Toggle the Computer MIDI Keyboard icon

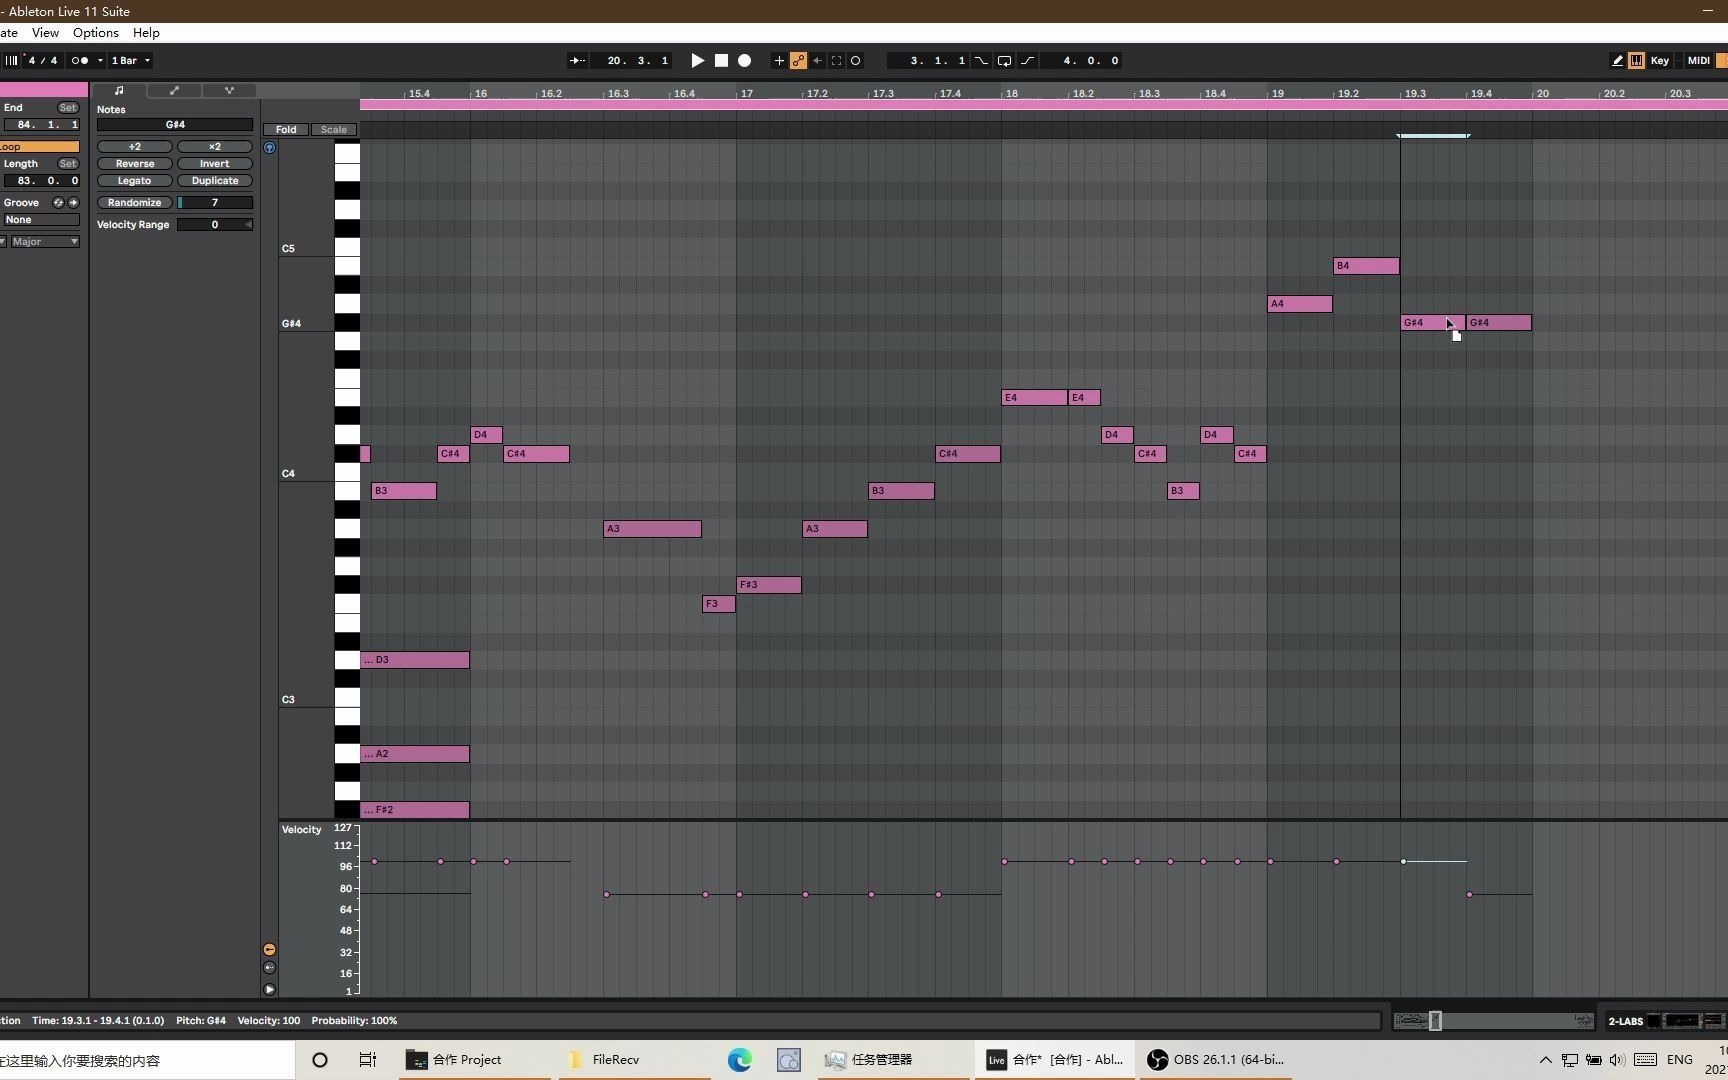tap(1636, 61)
